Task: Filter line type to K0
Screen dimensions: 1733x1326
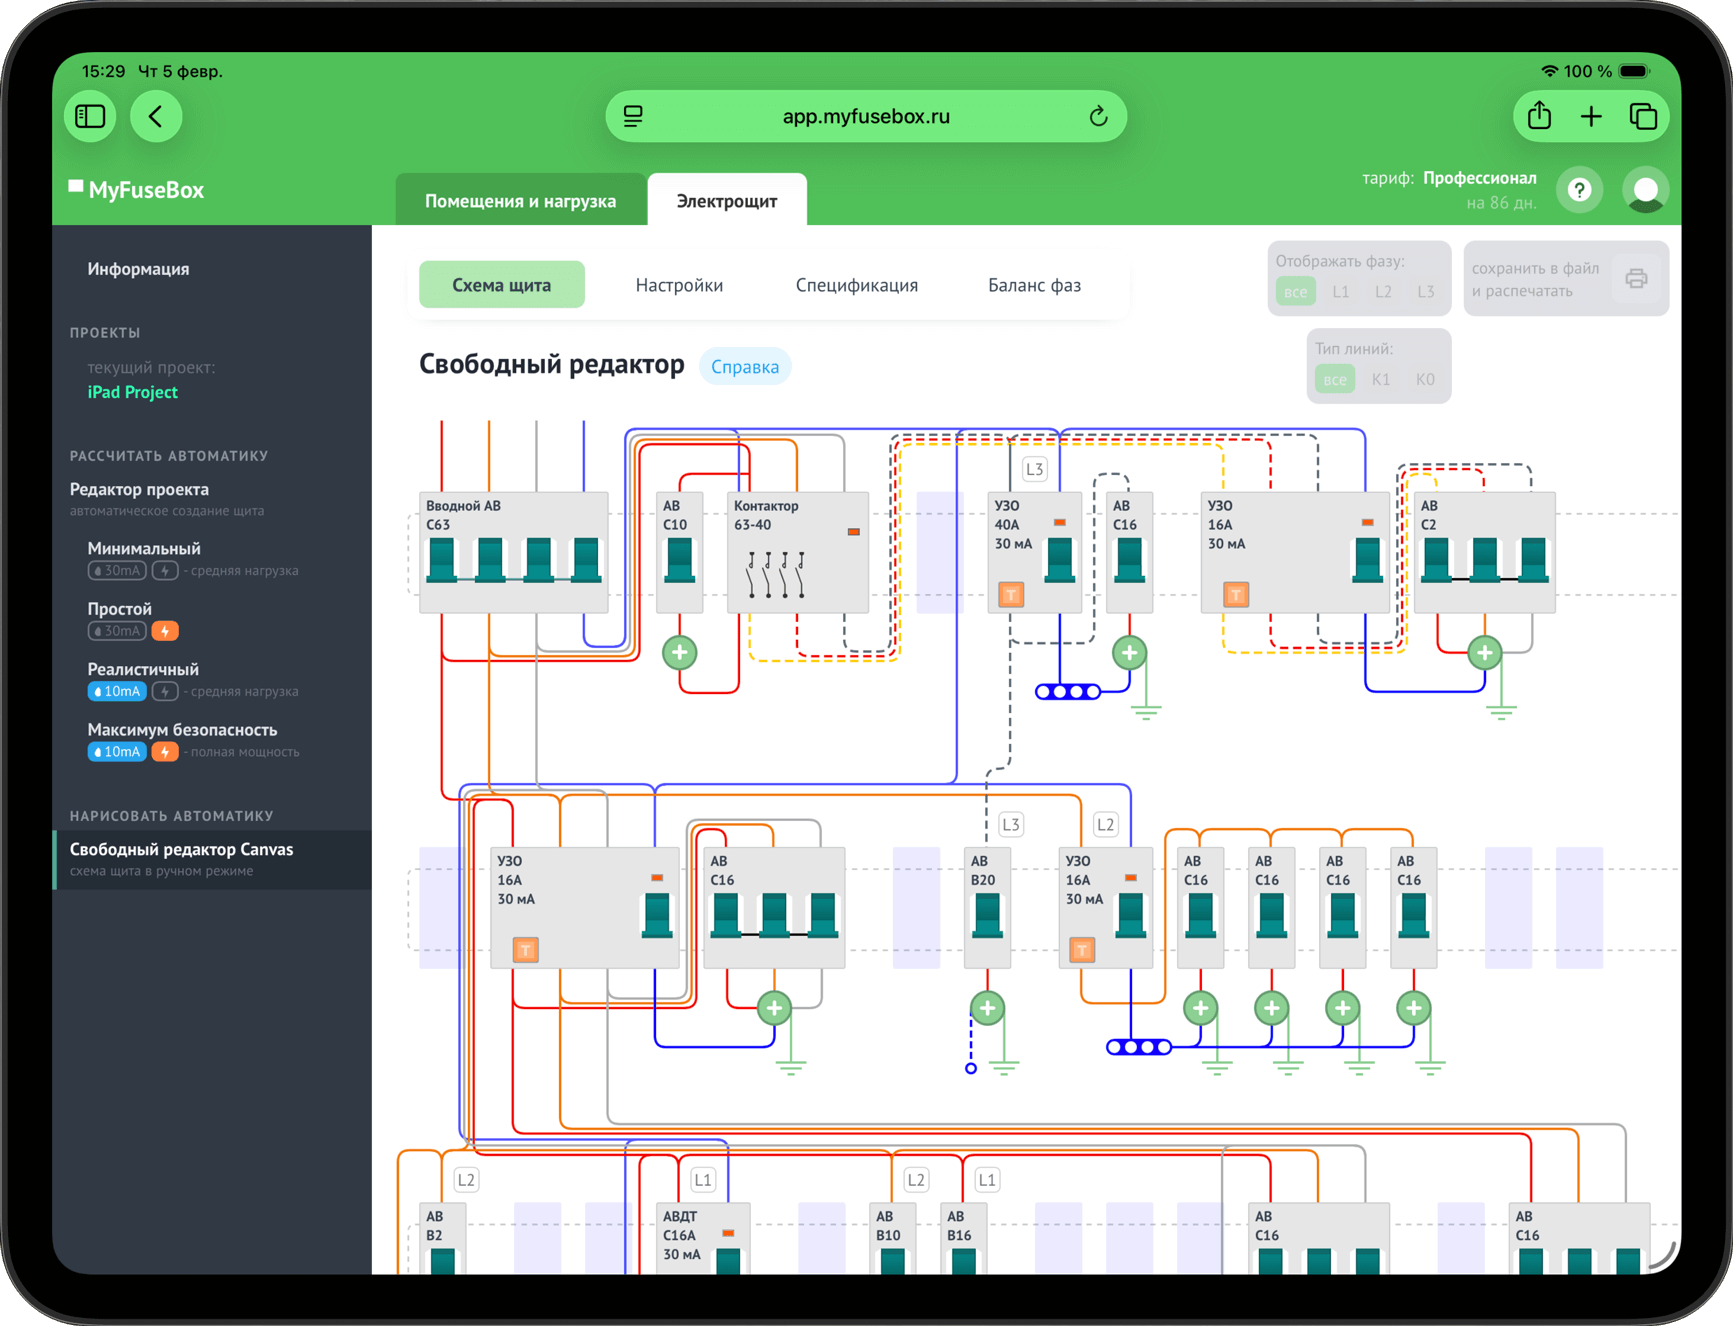Action: pyautogui.click(x=1425, y=380)
